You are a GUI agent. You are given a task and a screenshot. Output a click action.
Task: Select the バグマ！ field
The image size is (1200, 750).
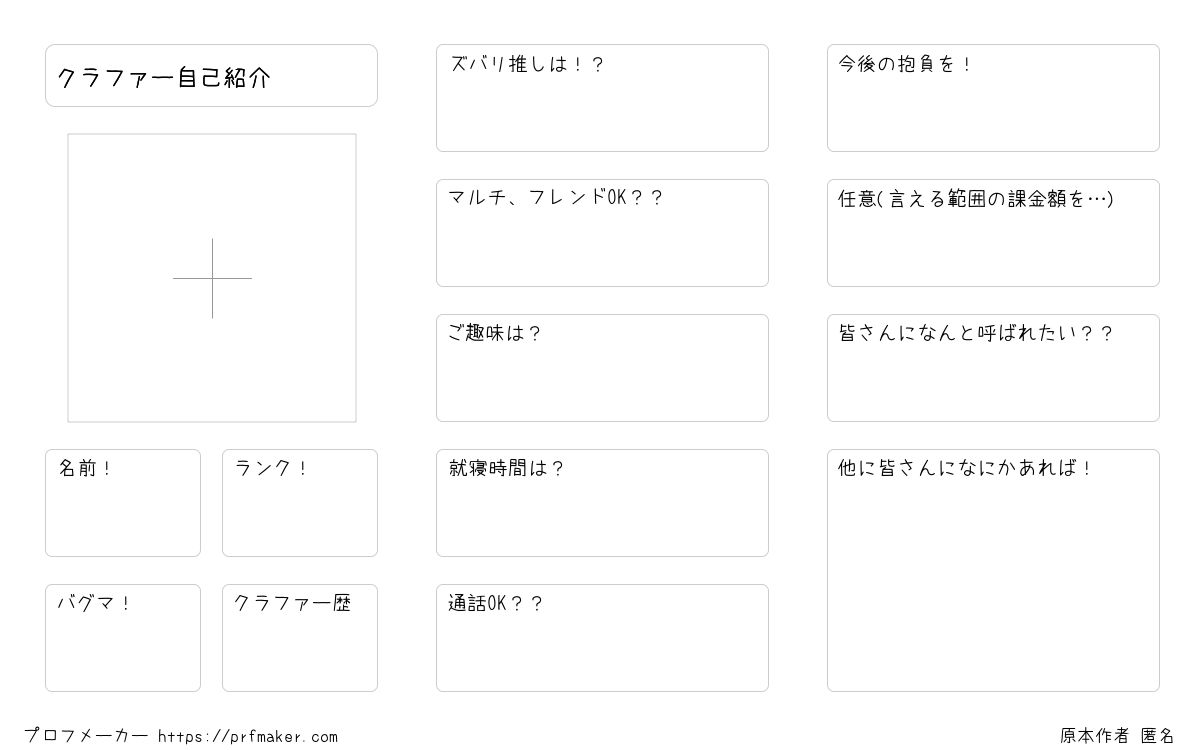tap(123, 638)
